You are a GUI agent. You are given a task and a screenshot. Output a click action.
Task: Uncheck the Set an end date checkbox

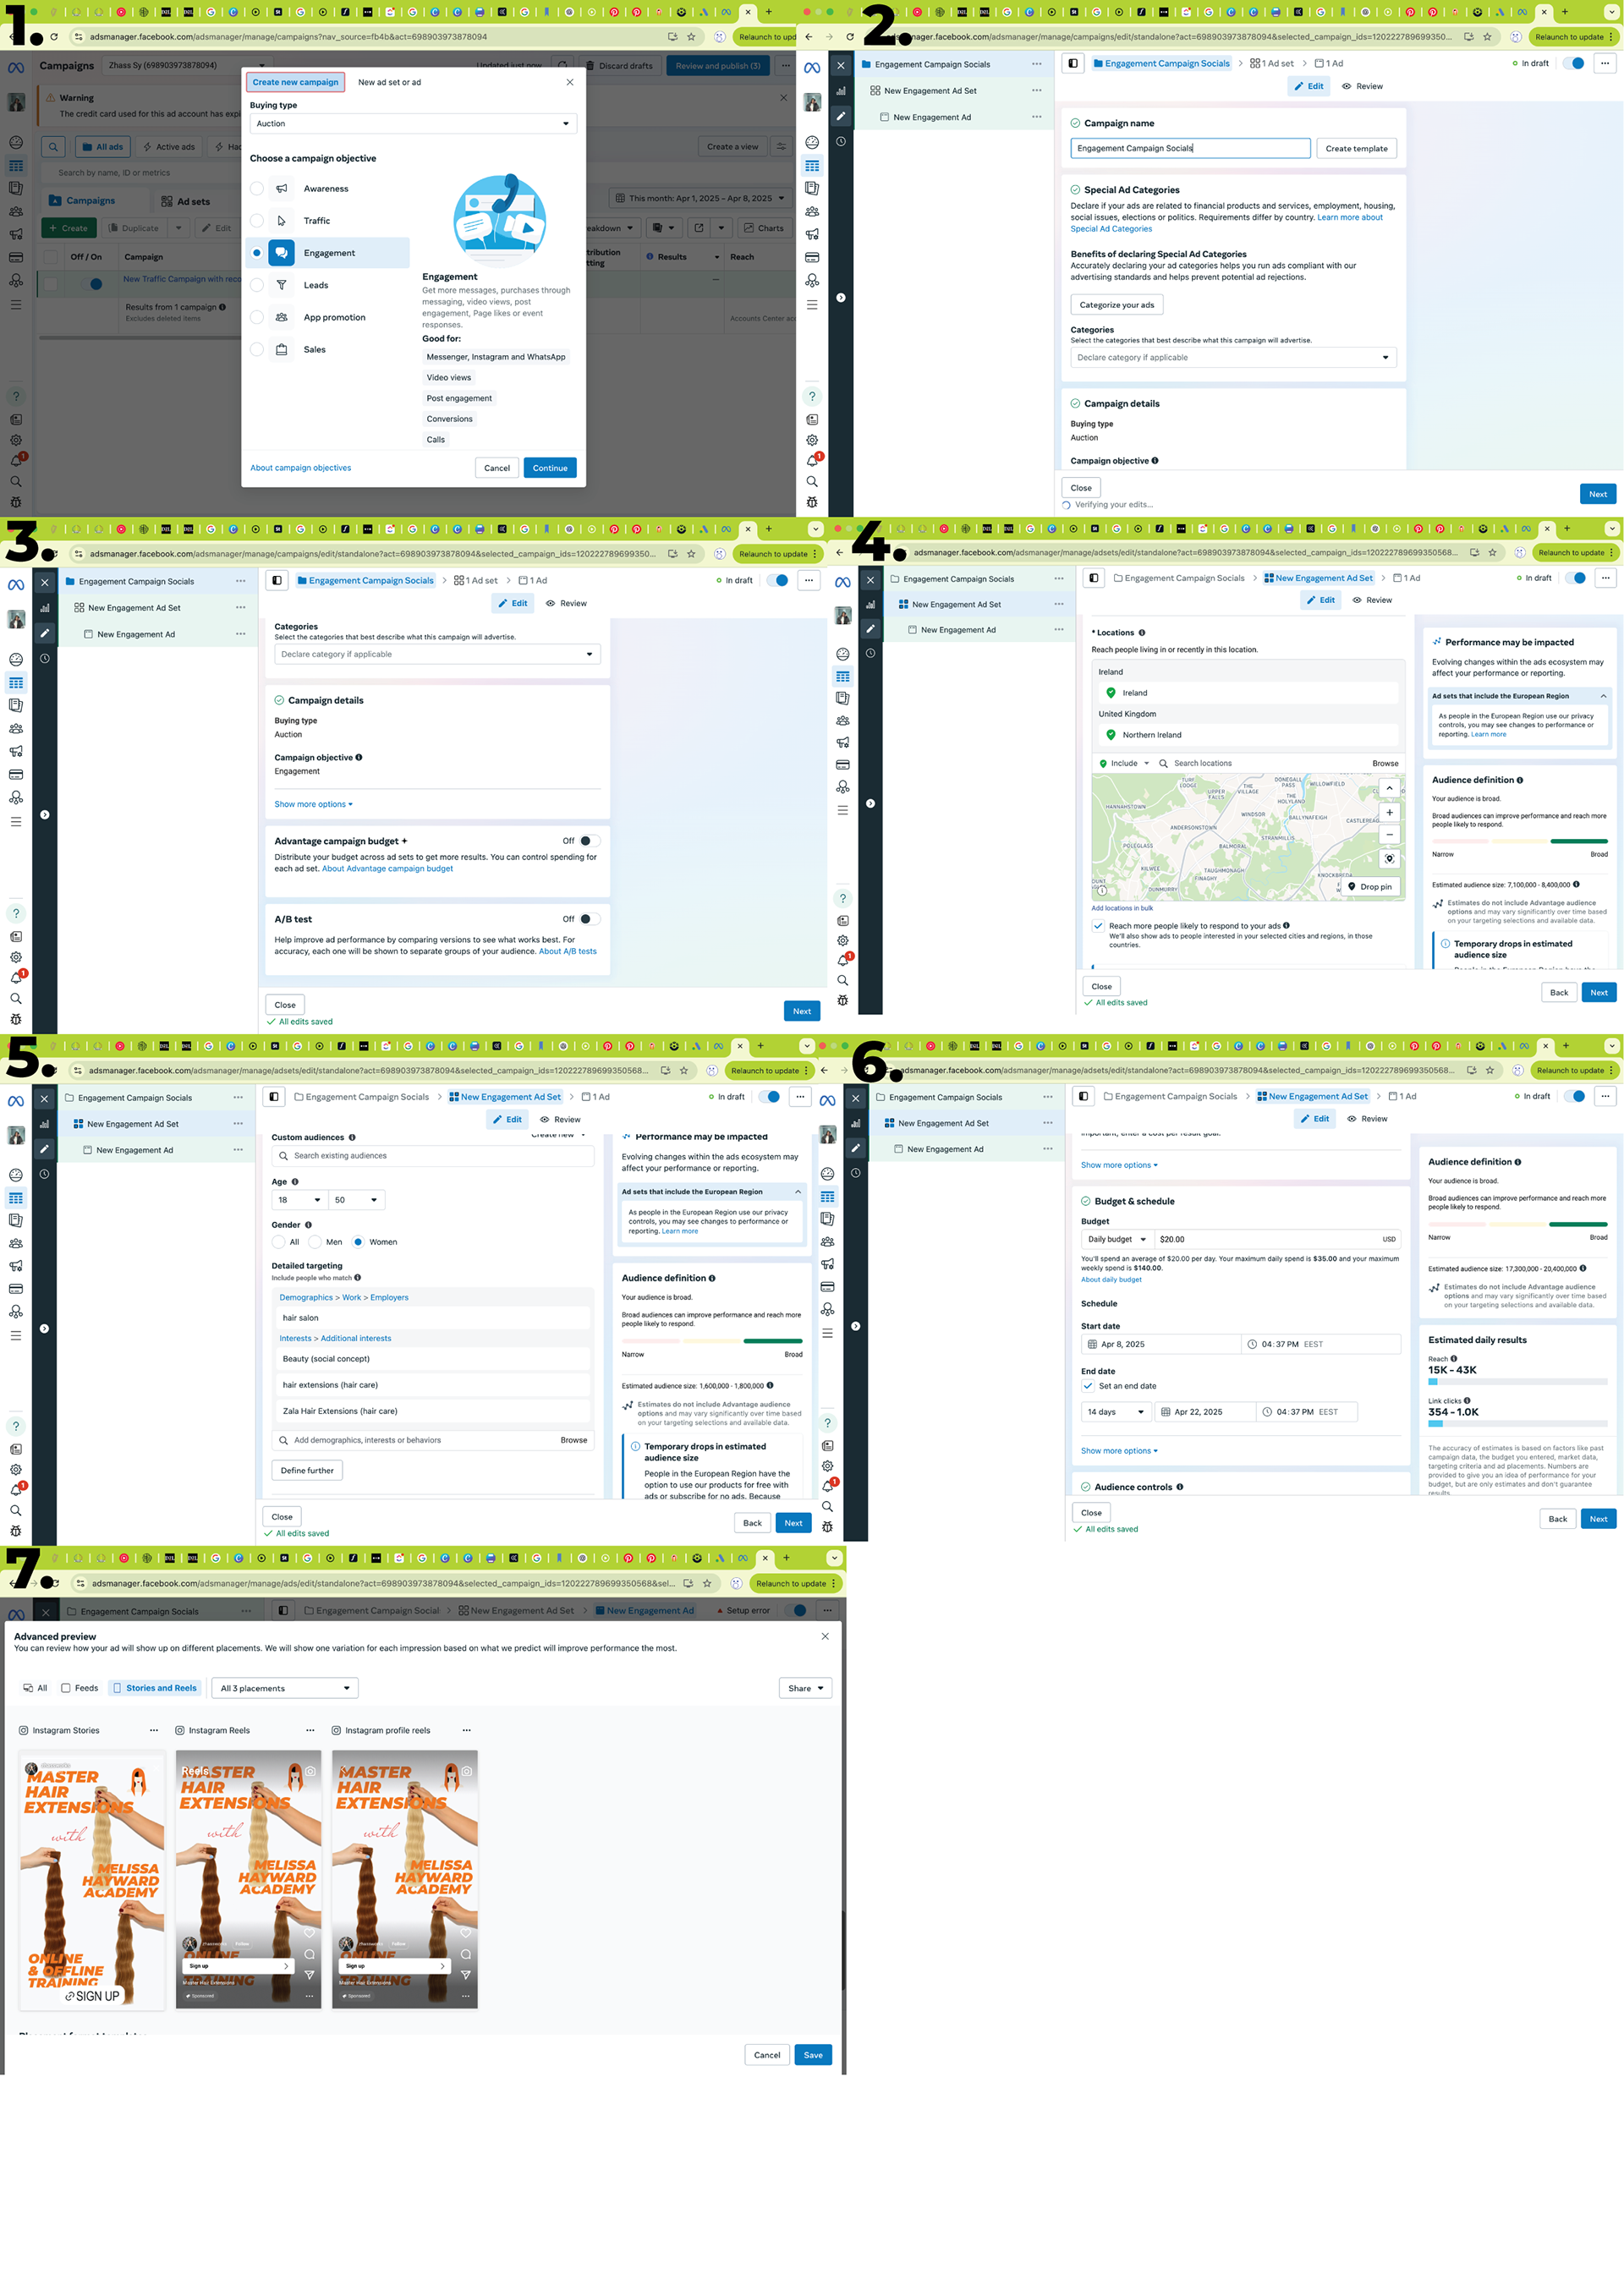click(x=1088, y=1386)
